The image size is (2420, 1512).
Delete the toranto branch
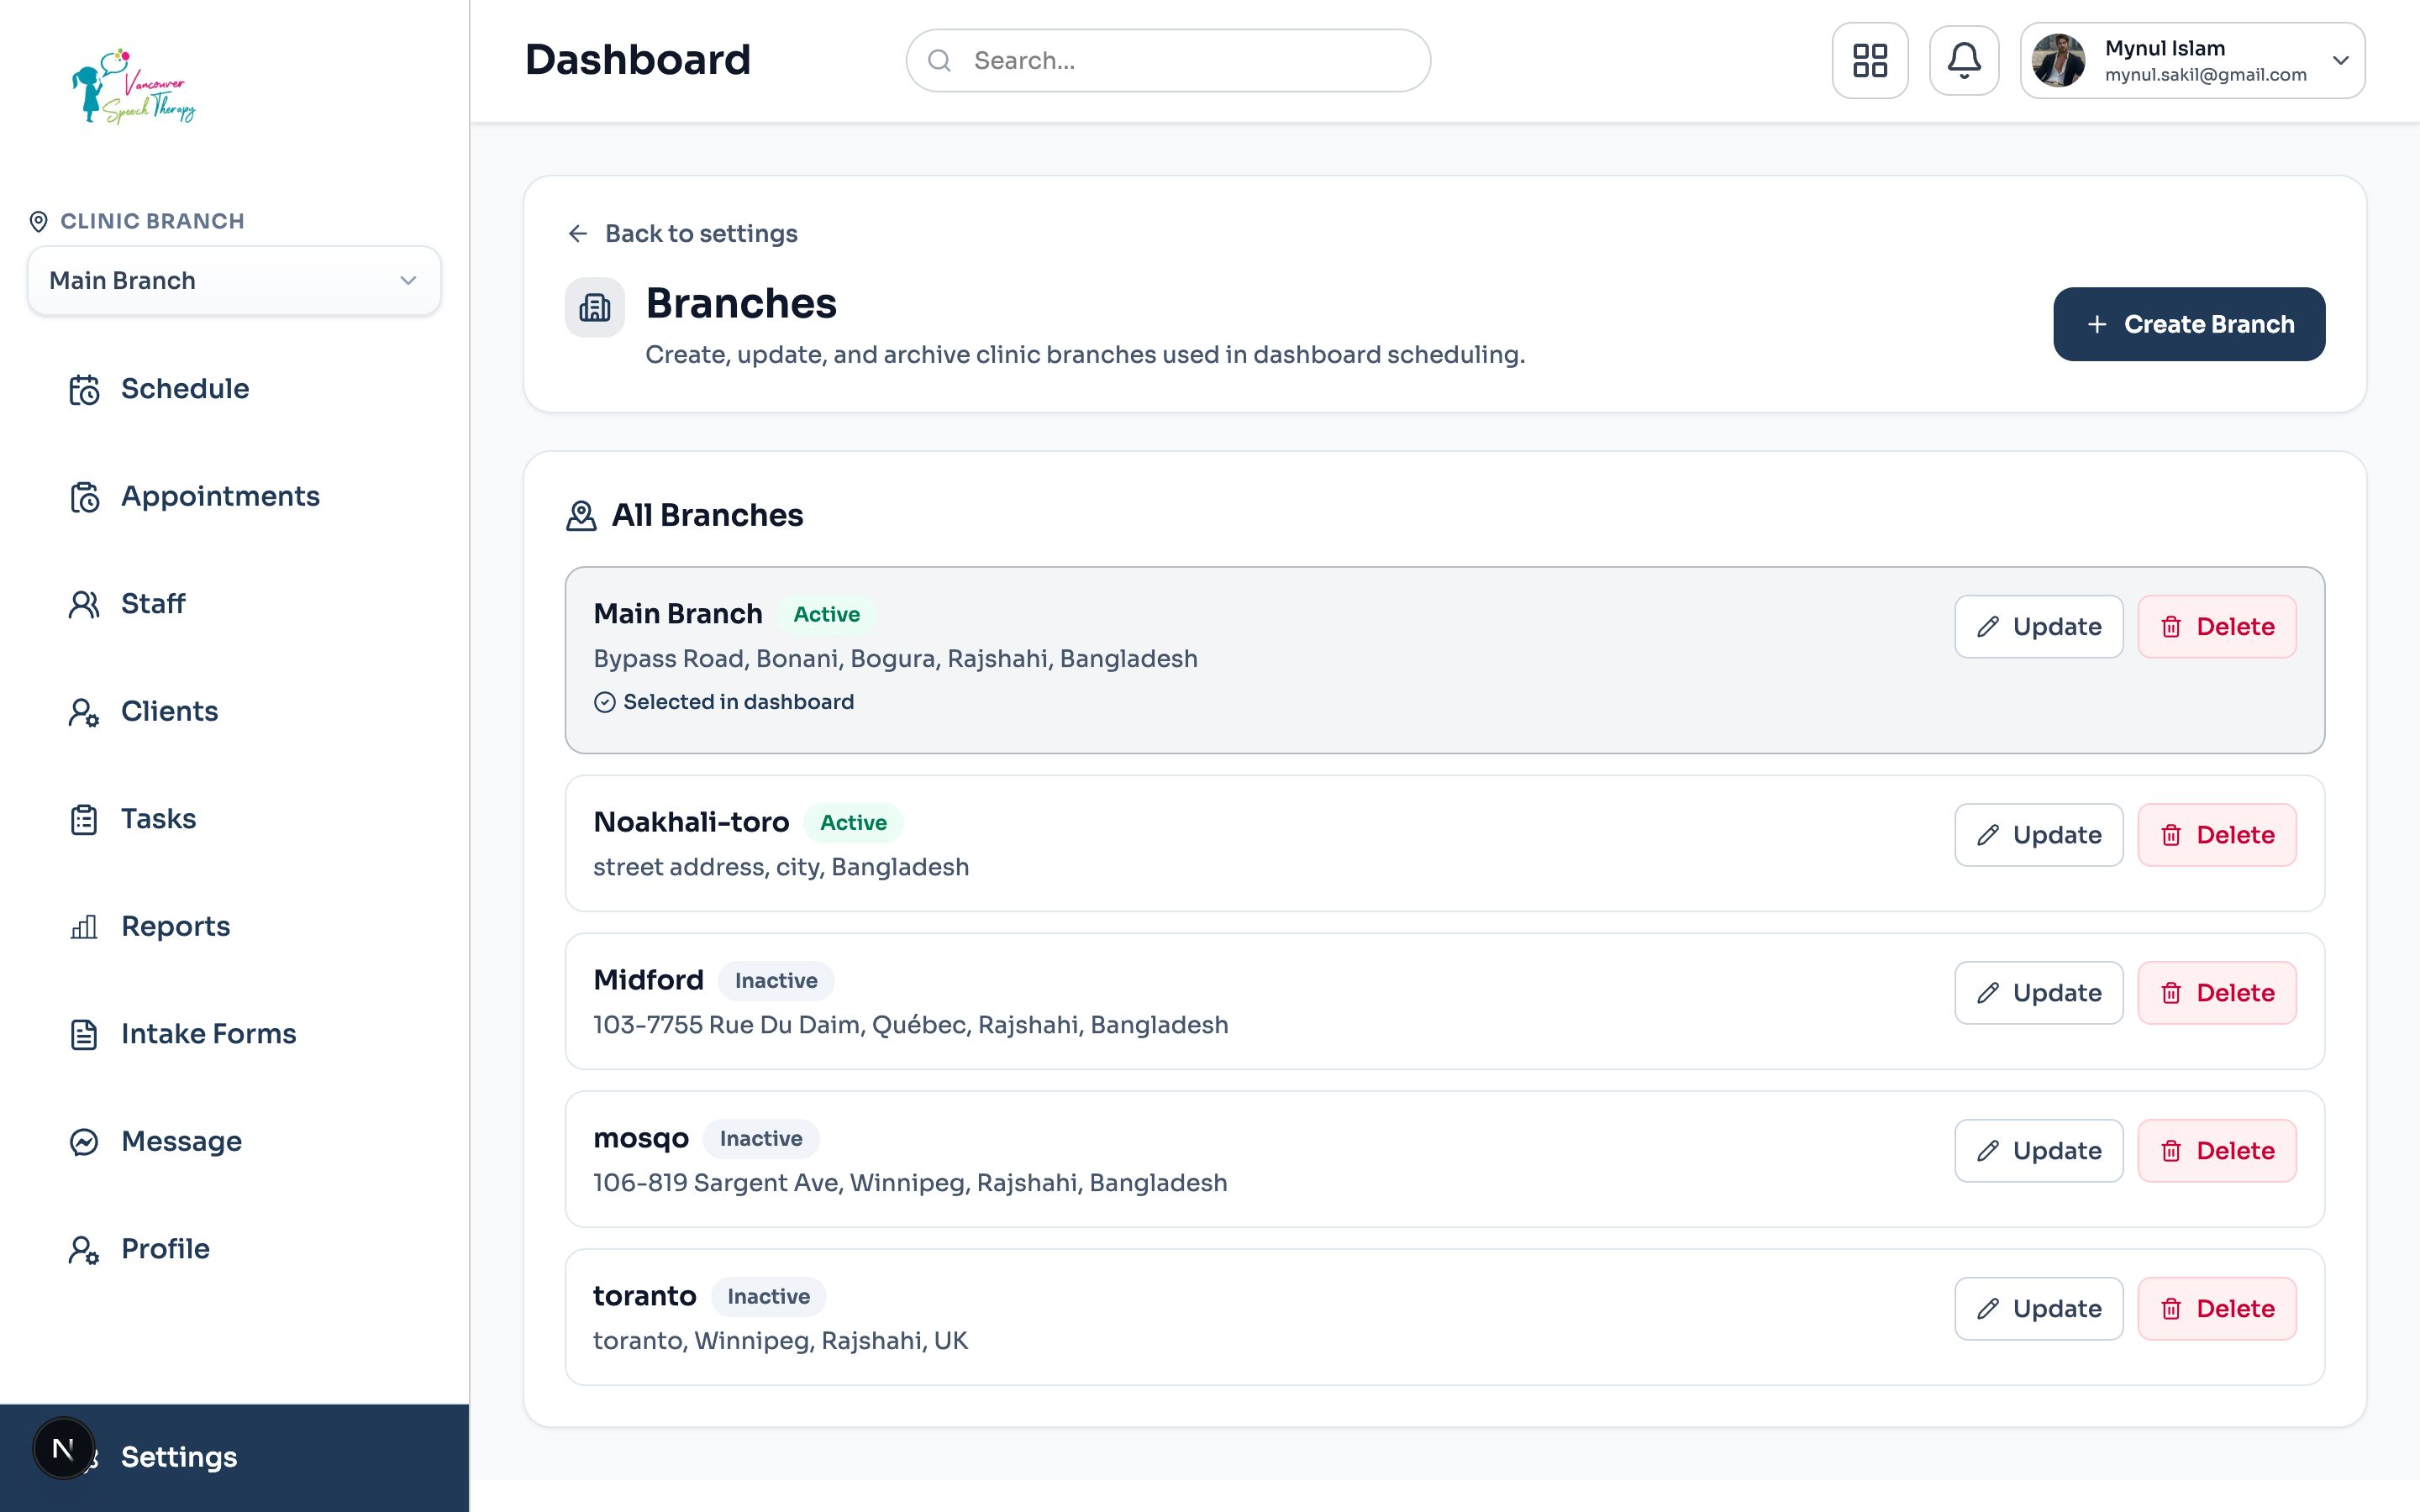2216,1309
